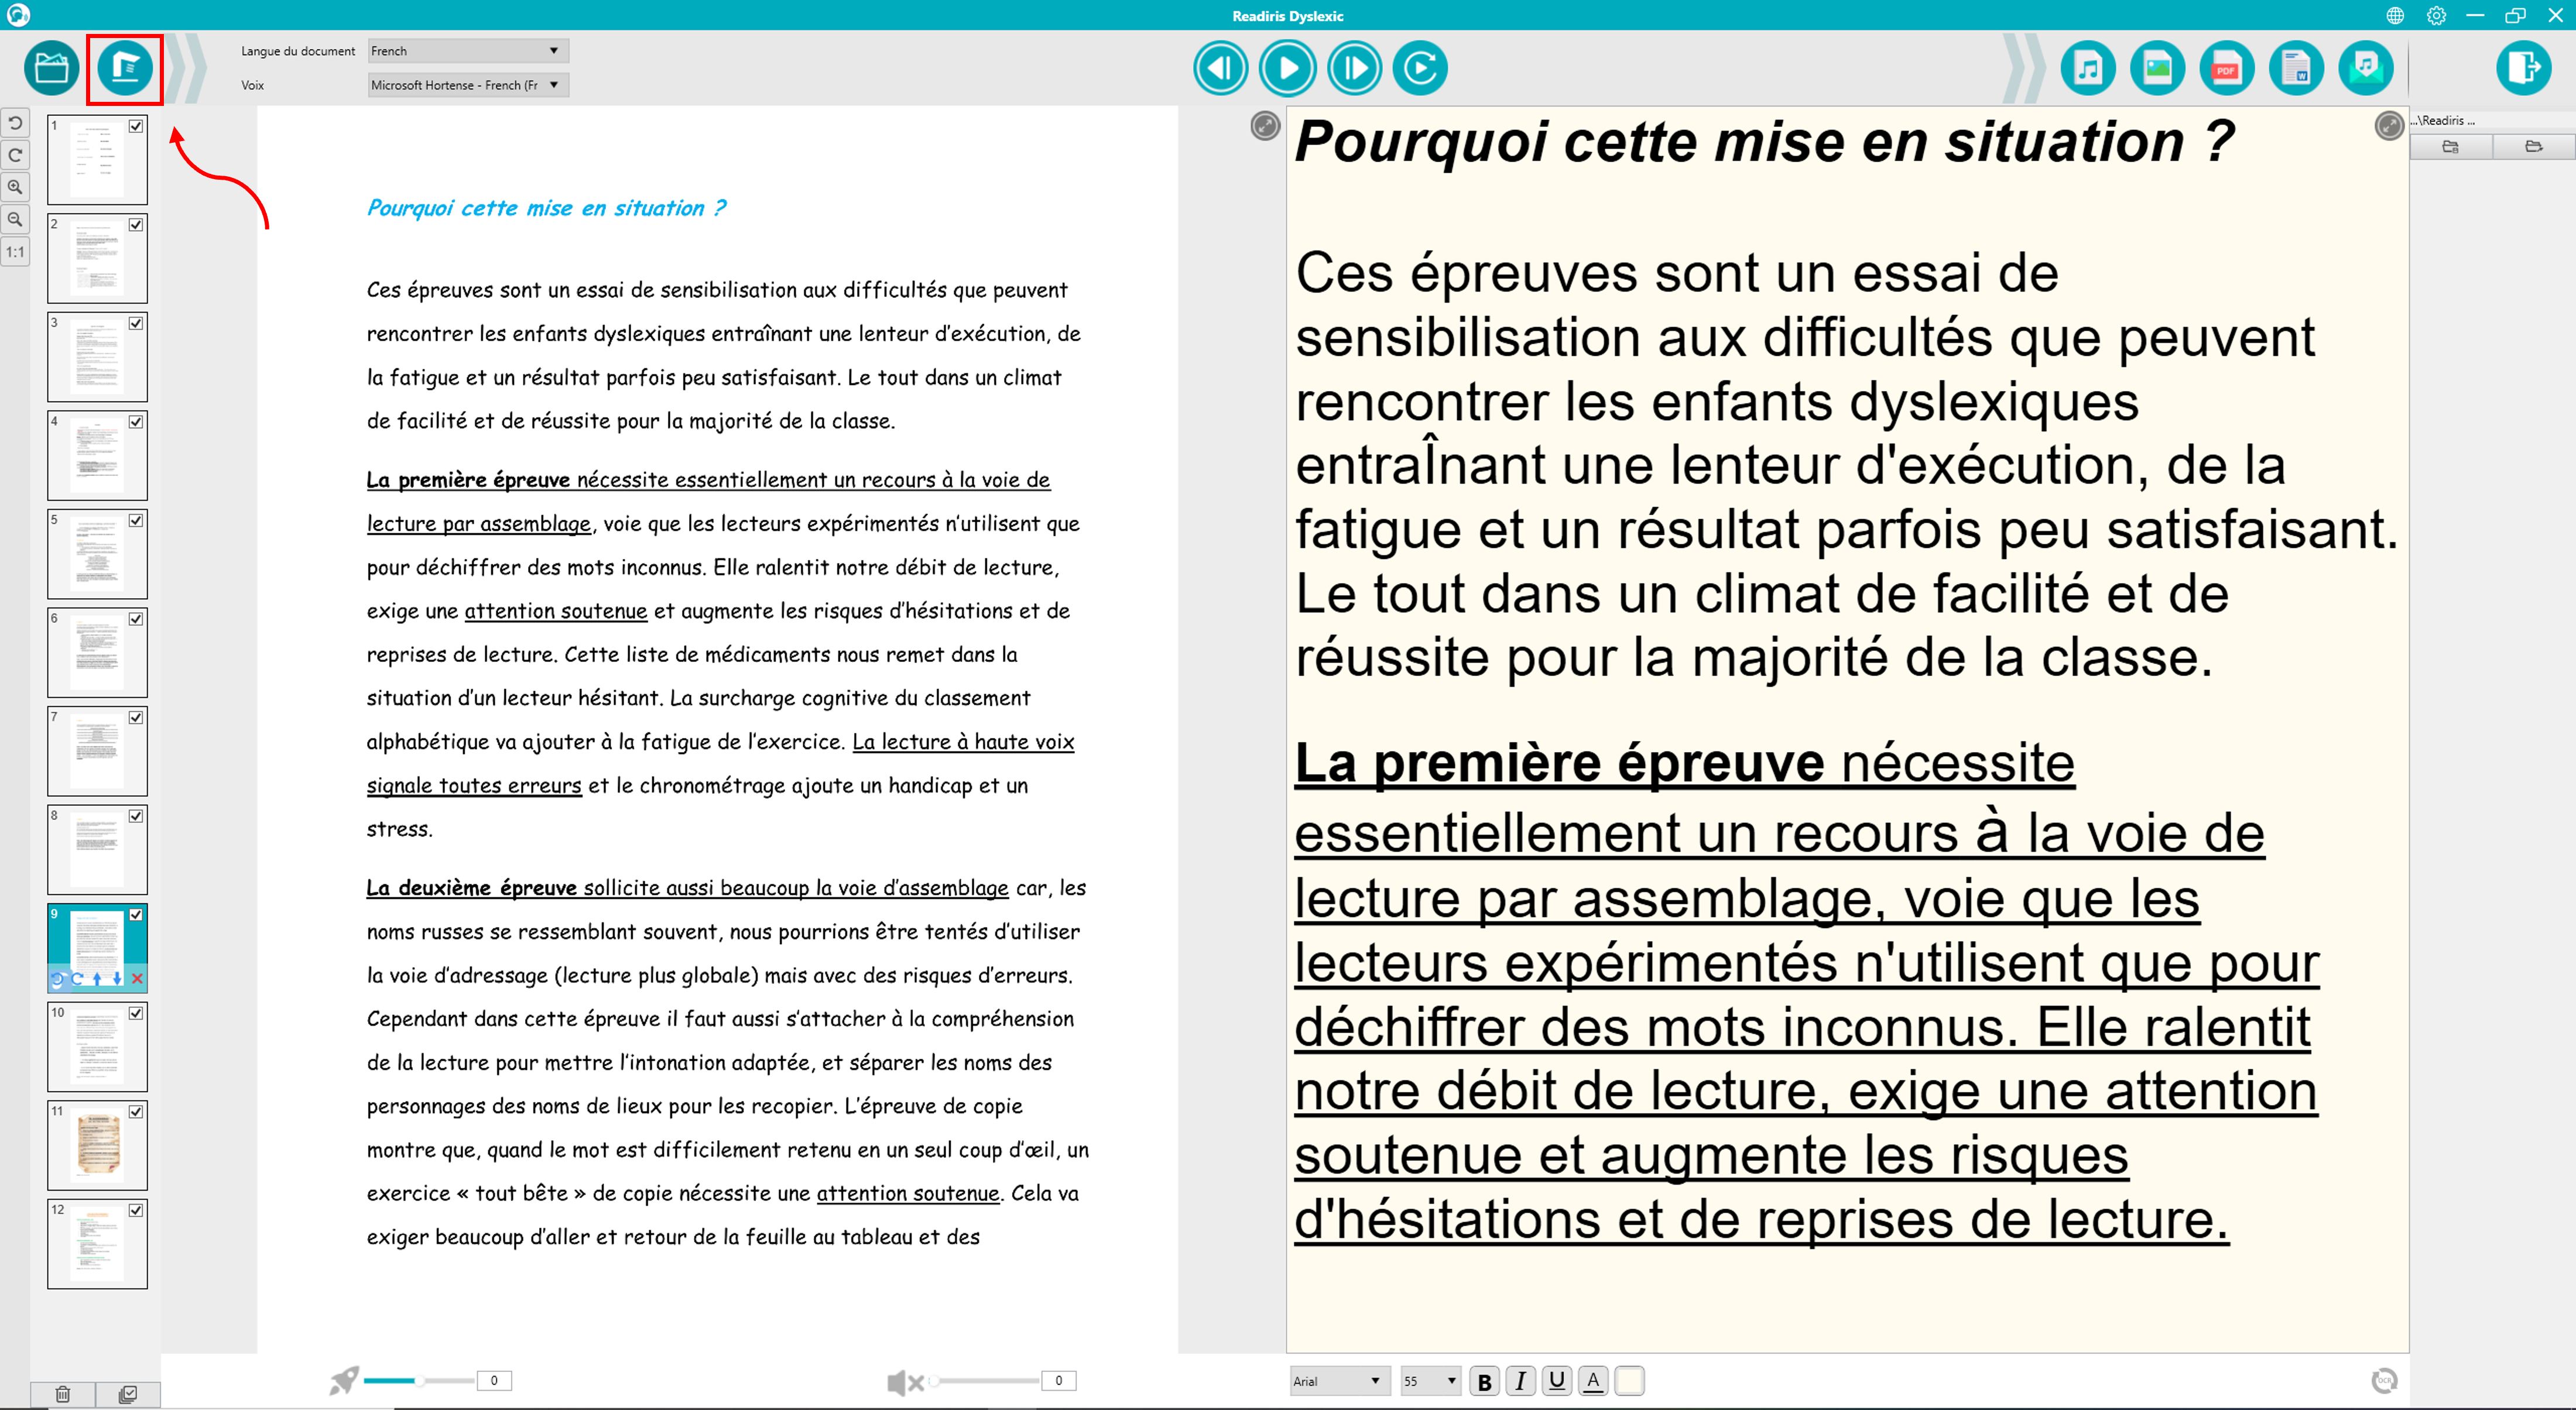Uncheck page 4 checkbox
The image size is (2576, 1410).
136,422
